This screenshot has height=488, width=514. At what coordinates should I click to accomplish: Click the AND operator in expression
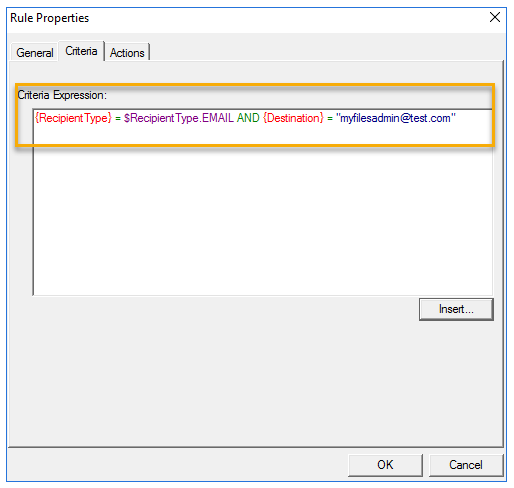(248, 118)
